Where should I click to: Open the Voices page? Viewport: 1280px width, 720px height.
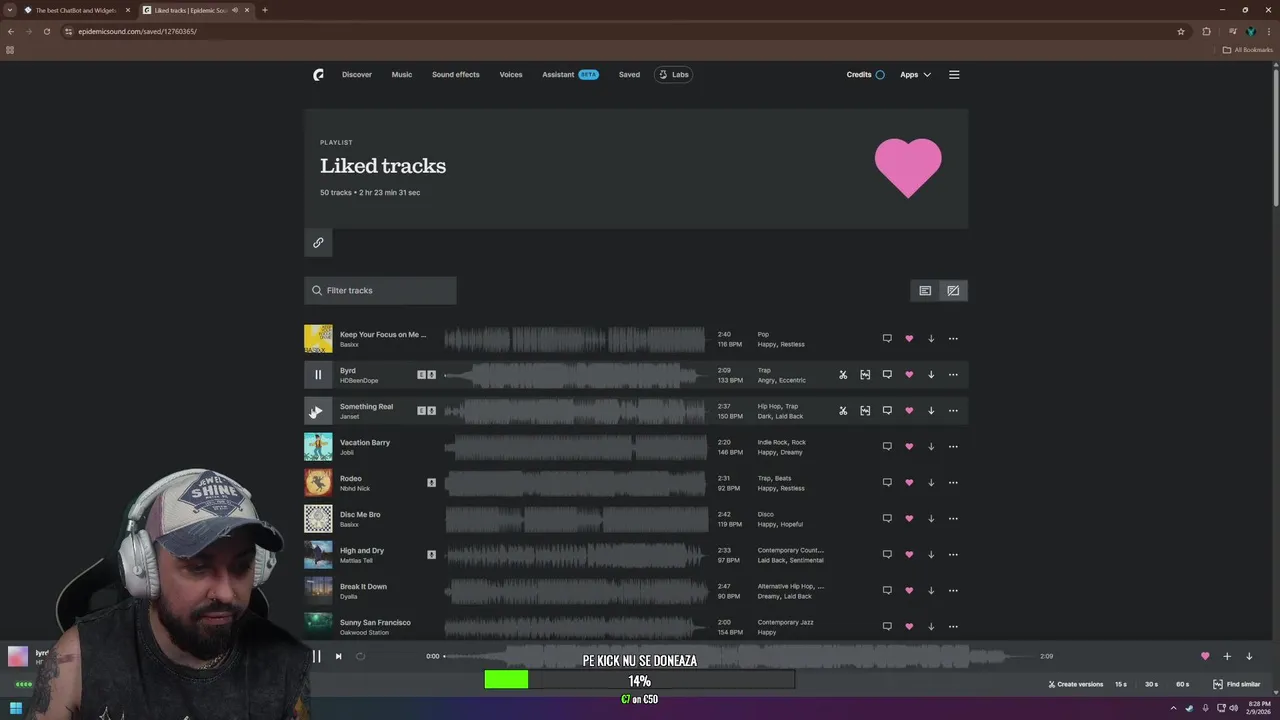tap(511, 75)
